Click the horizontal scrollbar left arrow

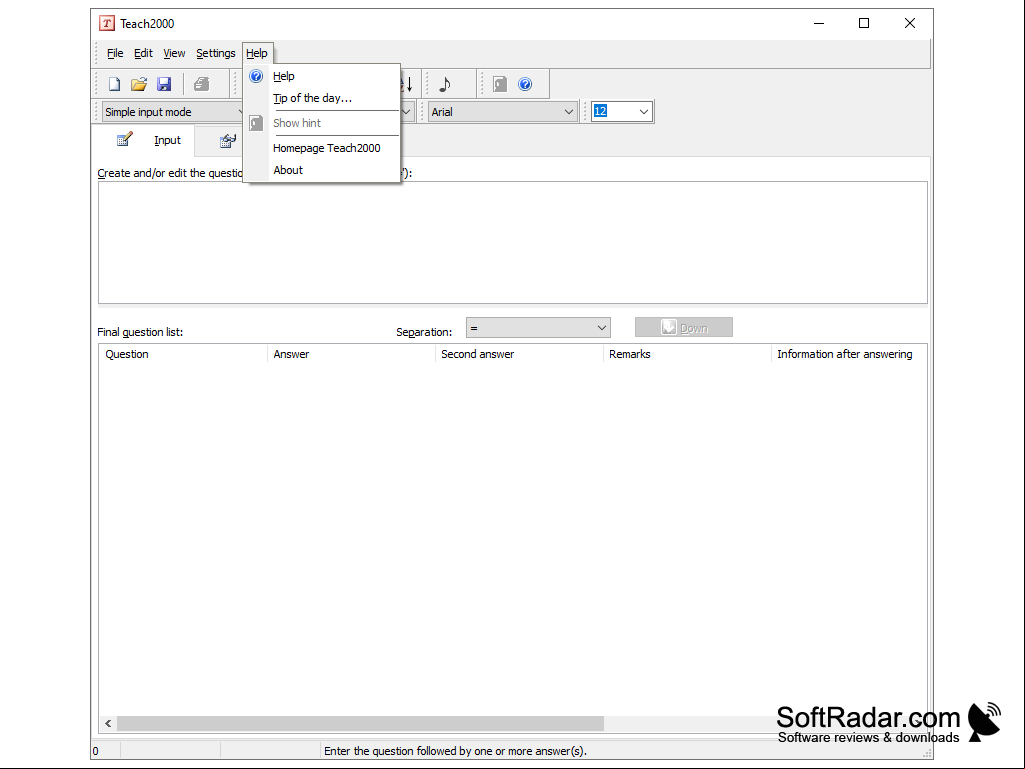click(x=109, y=724)
